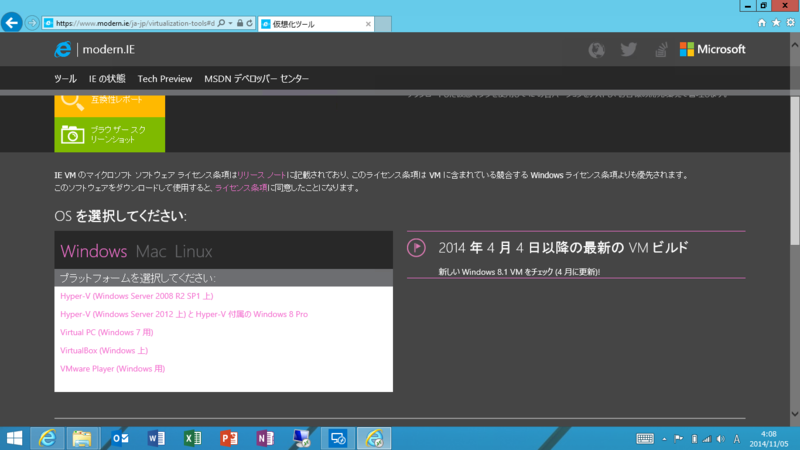This screenshot has height=450, width=800.
Task: Click the green ブラウザー スクリーンショット tile
Action: coord(110,135)
